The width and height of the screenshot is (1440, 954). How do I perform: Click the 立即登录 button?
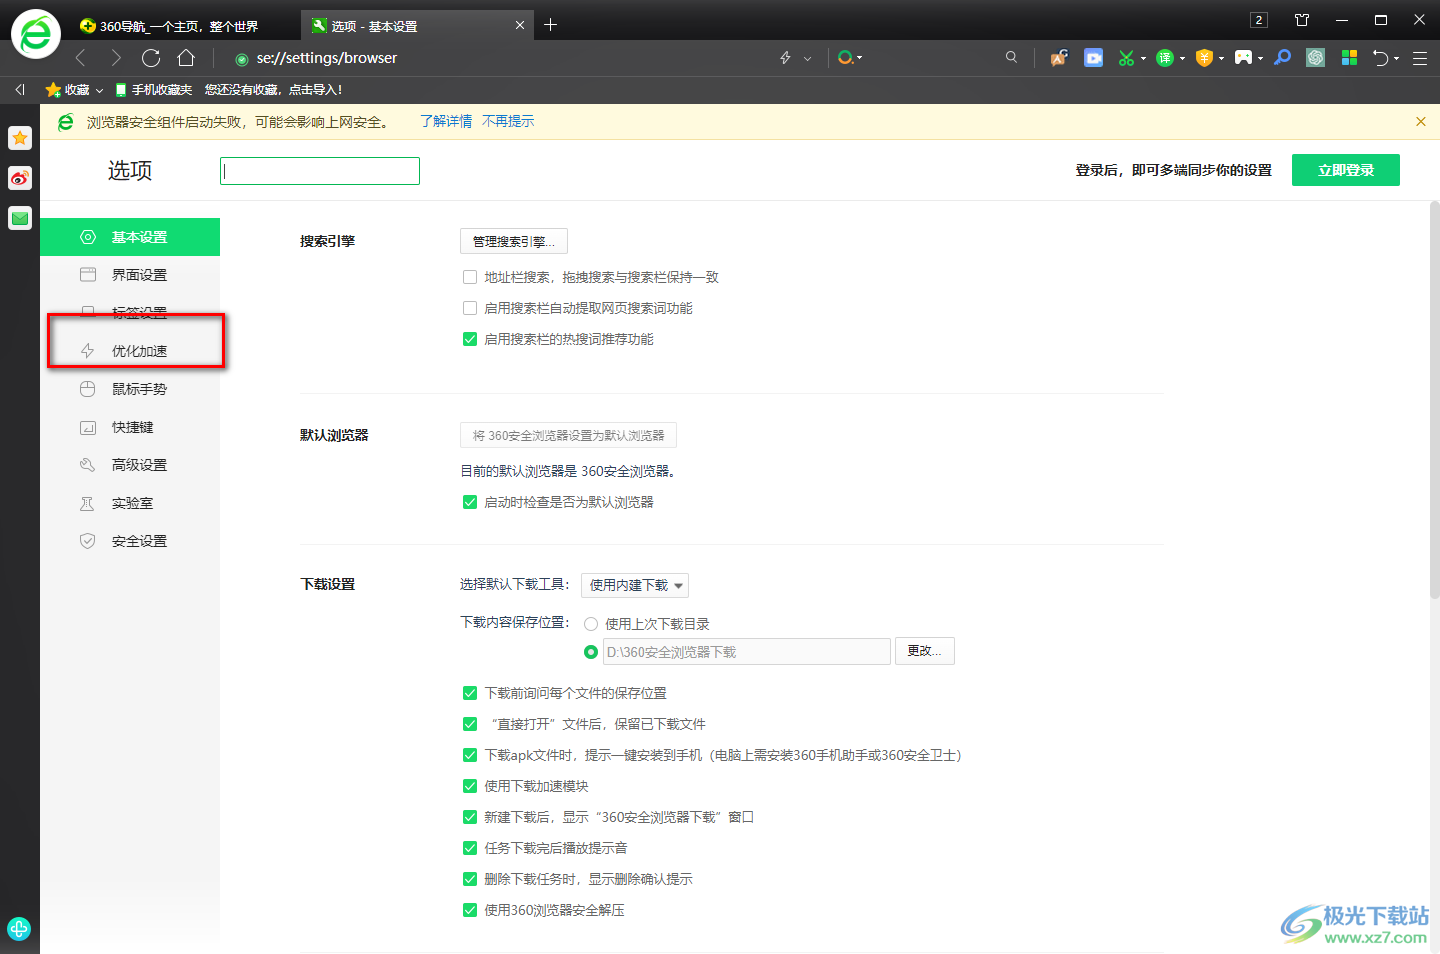(1346, 170)
